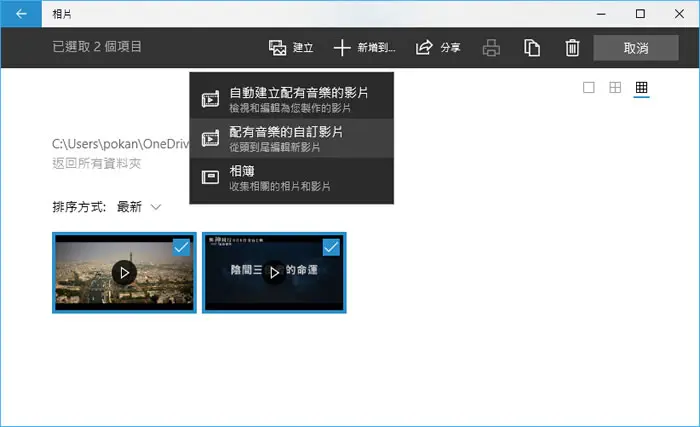Click the 取消 cancel button
The width and height of the screenshot is (700, 427).
pyautogui.click(x=636, y=47)
